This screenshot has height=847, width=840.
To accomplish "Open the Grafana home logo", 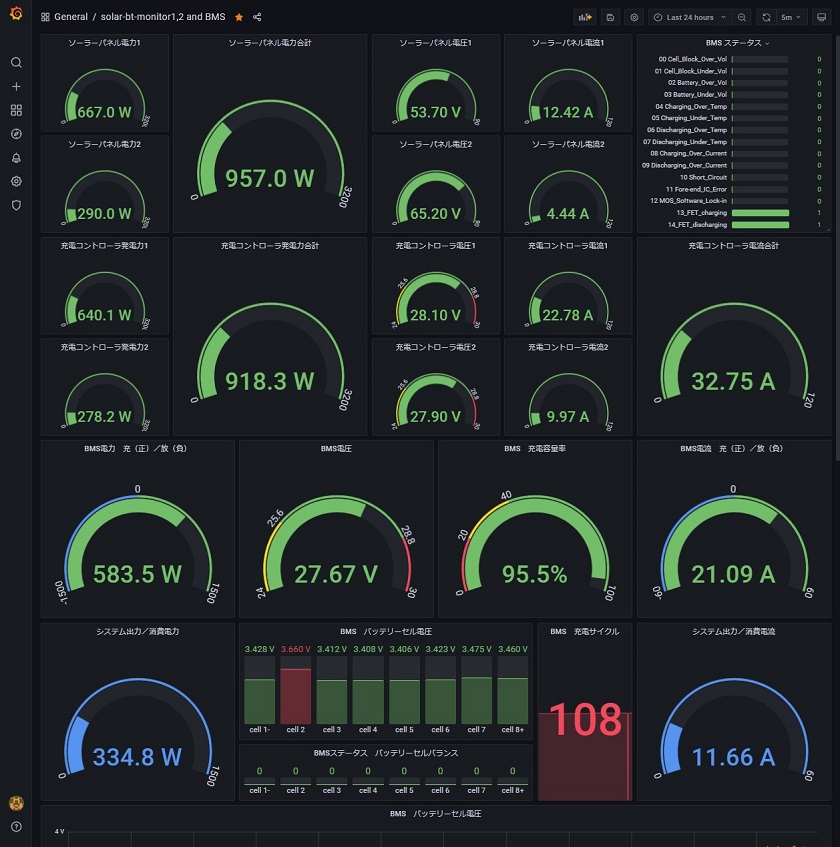I will (x=16, y=14).
